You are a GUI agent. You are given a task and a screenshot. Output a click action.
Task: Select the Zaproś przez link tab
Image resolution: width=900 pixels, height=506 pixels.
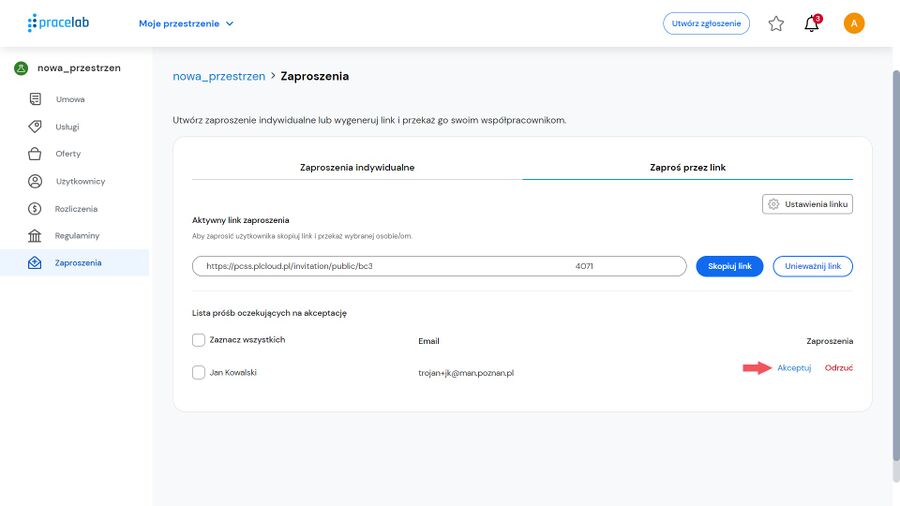[x=688, y=168]
